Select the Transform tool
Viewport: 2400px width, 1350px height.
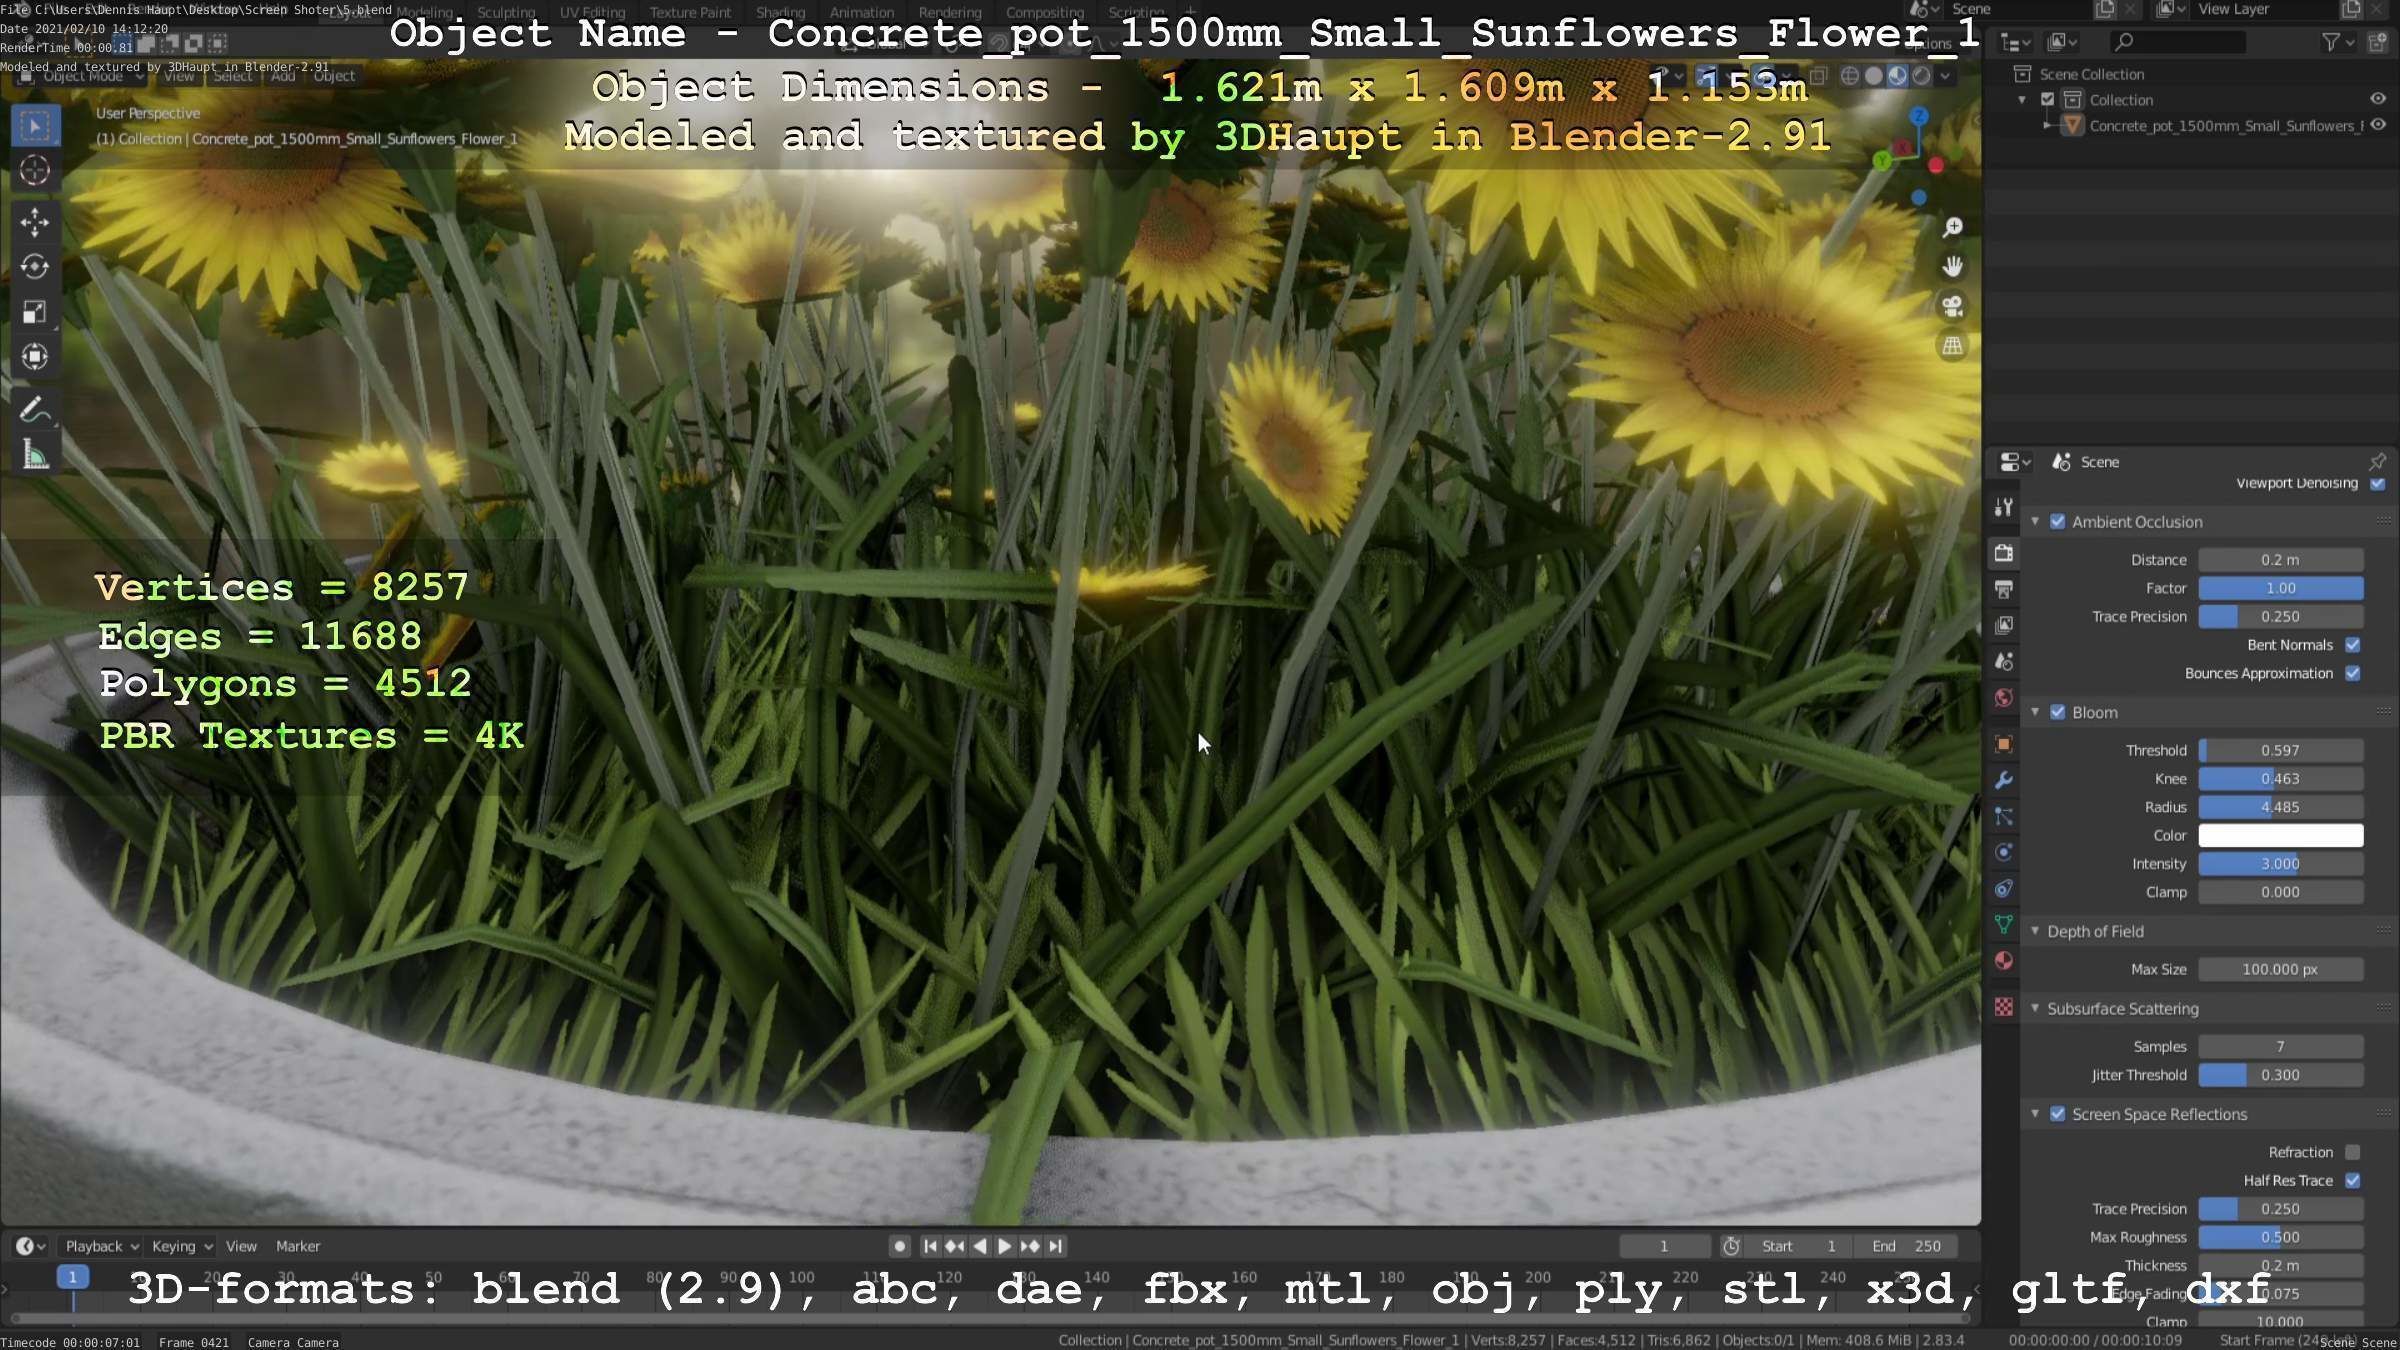(x=35, y=357)
